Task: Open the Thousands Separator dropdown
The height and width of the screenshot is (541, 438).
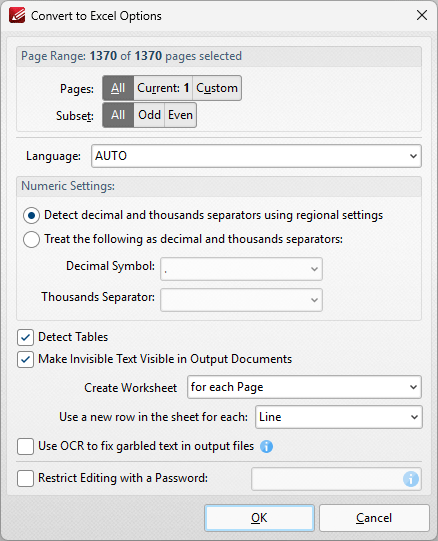Action: pyautogui.click(x=241, y=300)
